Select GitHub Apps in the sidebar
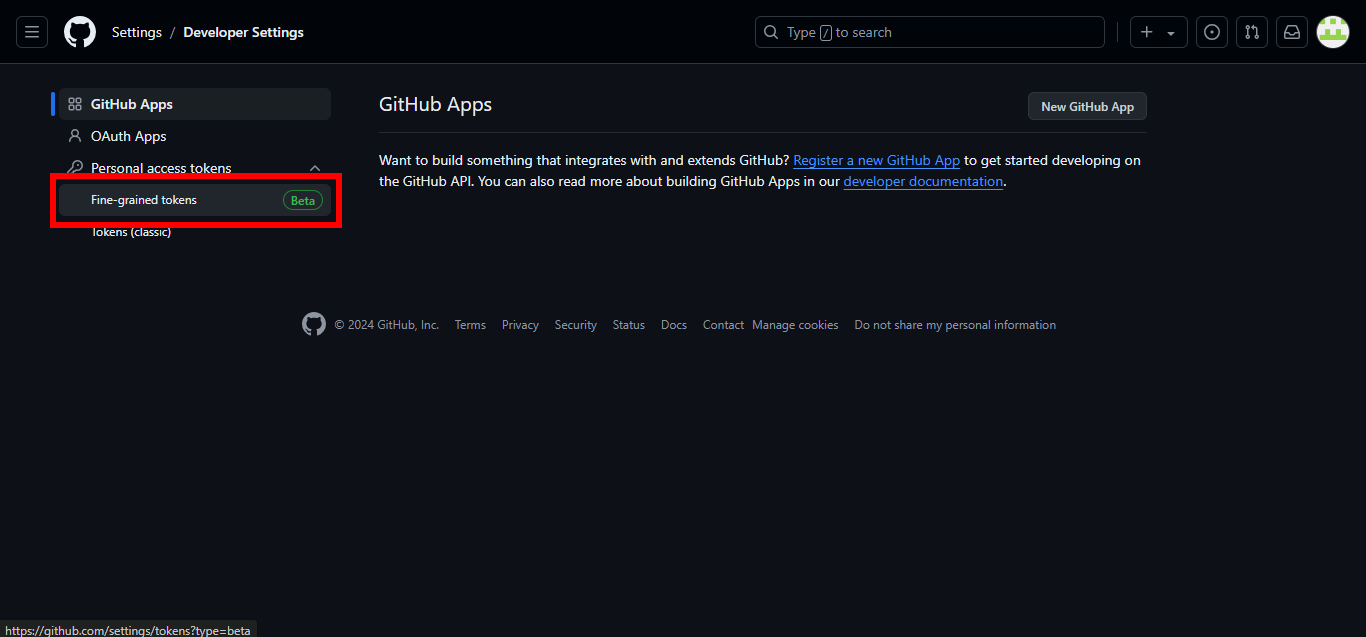This screenshot has height=637, width=1366. [x=132, y=104]
